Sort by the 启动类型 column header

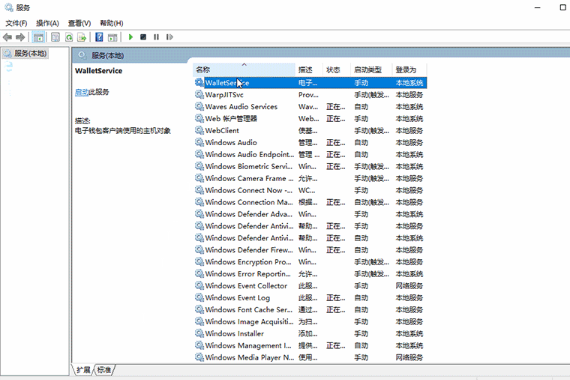(371, 69)
